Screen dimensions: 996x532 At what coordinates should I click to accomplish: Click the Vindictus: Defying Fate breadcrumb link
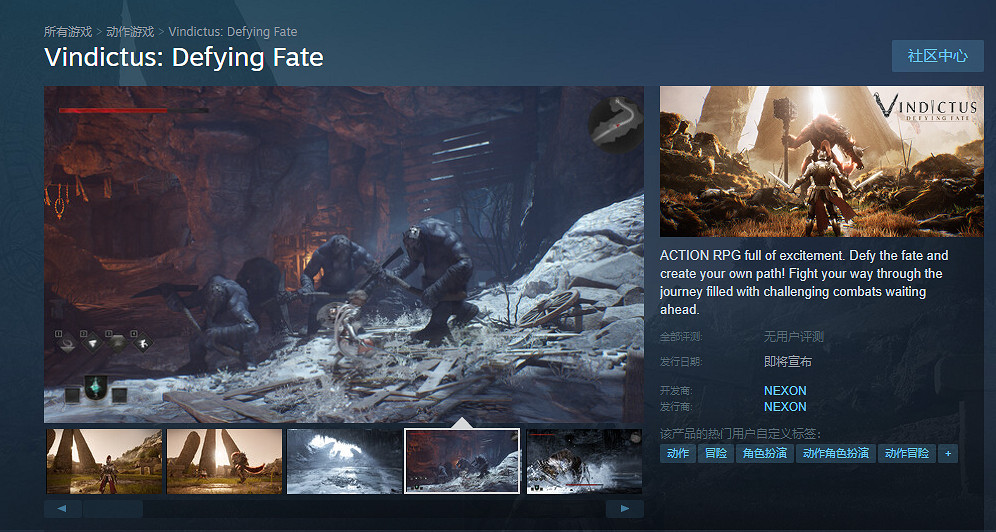(x=233, y=32)
